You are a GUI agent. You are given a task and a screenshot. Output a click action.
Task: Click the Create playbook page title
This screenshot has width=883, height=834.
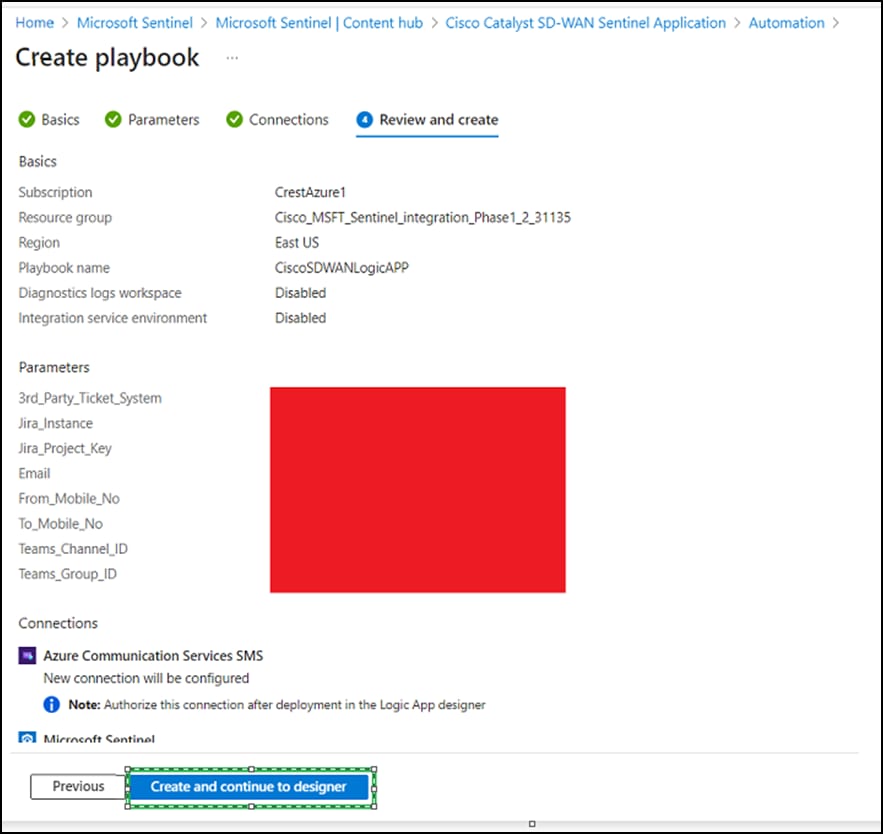(107, 57)
